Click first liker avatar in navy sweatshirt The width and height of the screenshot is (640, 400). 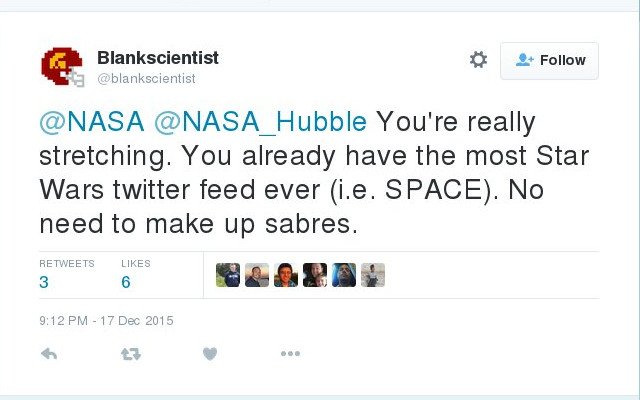click(x=228, y=275)
